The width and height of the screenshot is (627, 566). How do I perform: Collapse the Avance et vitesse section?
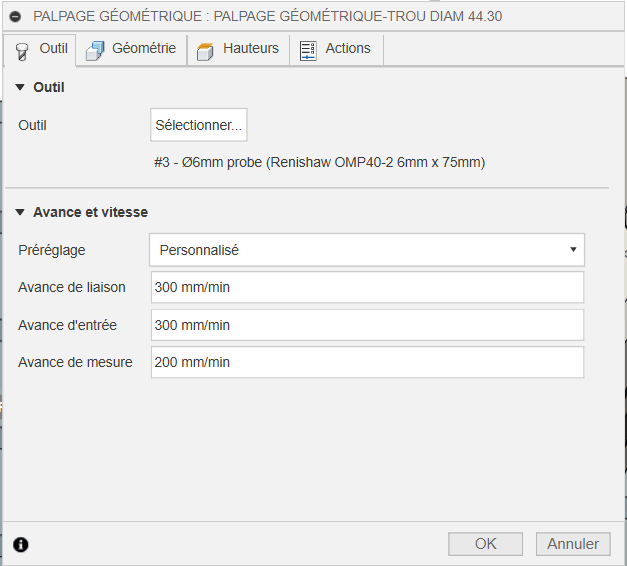coord(20,213)
